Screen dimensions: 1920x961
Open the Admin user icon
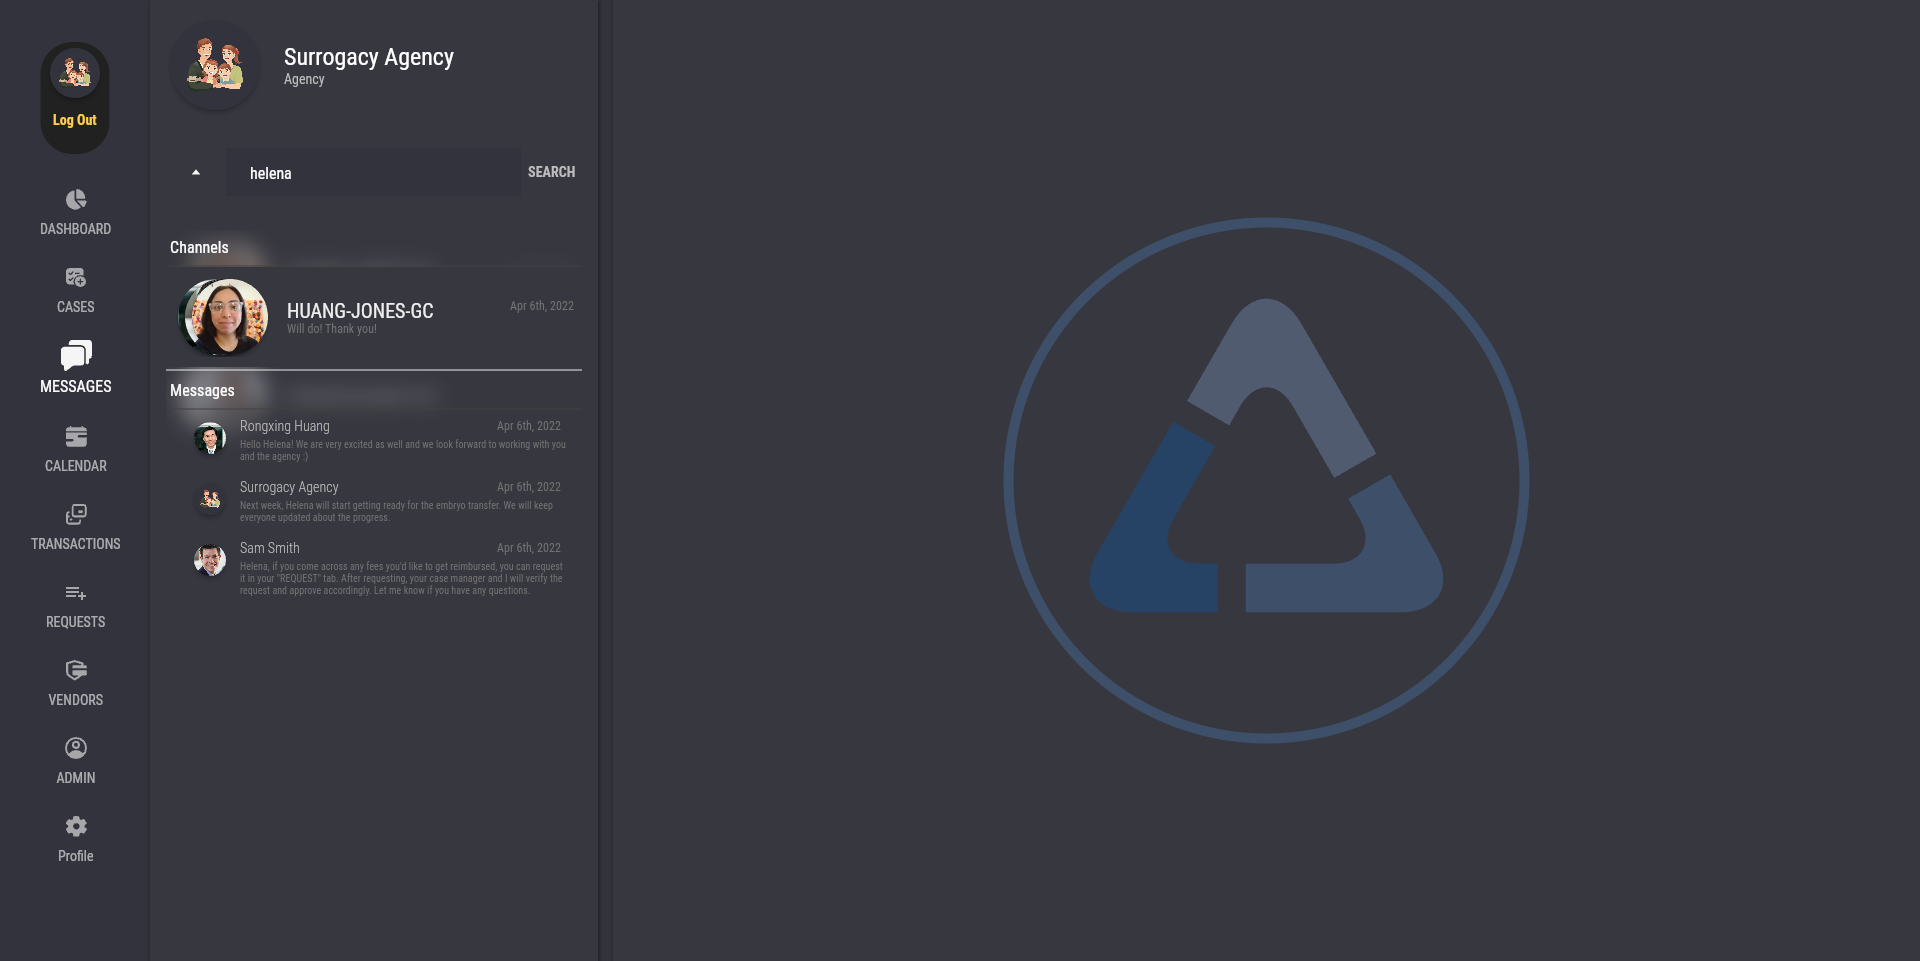76,749
